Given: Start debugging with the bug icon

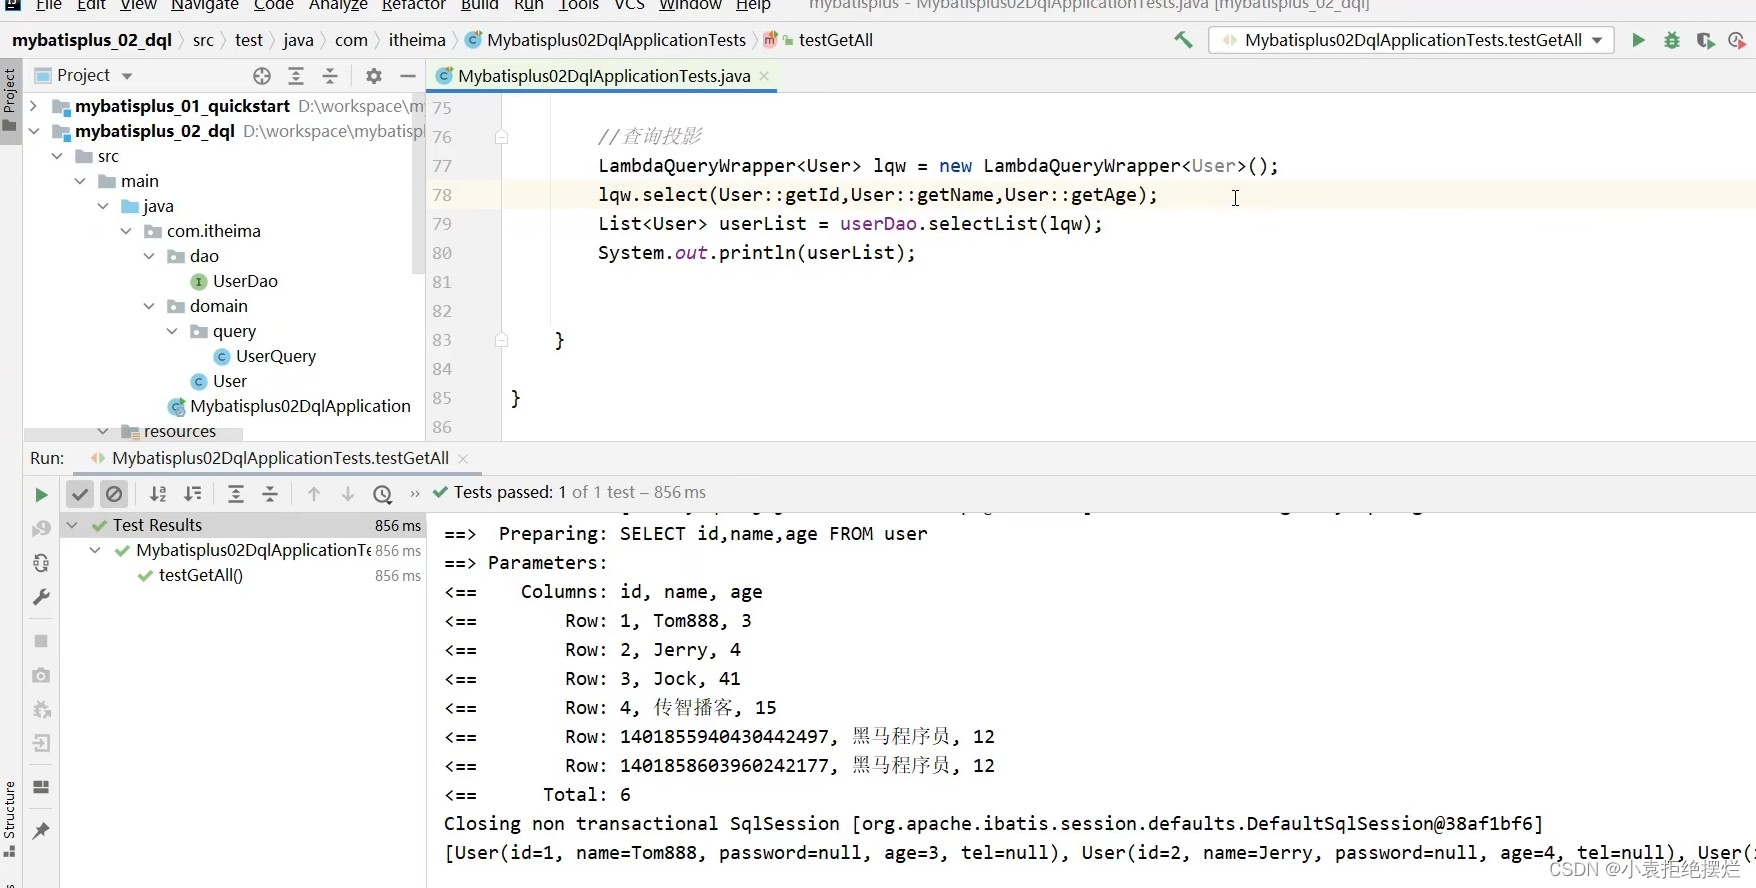Looking at the screenshot, I should point(1671,40).
